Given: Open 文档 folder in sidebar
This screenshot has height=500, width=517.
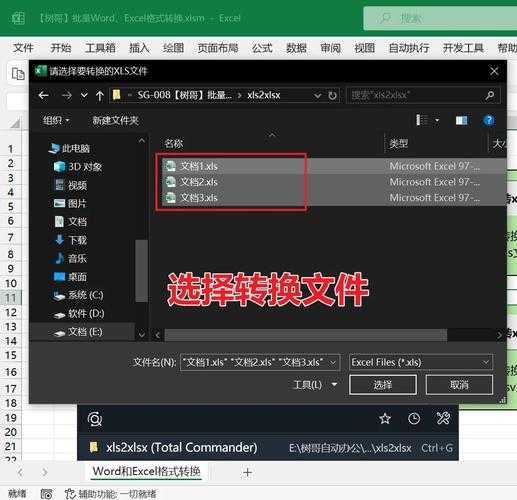Looking at the screenshot, I should point(70,222).
